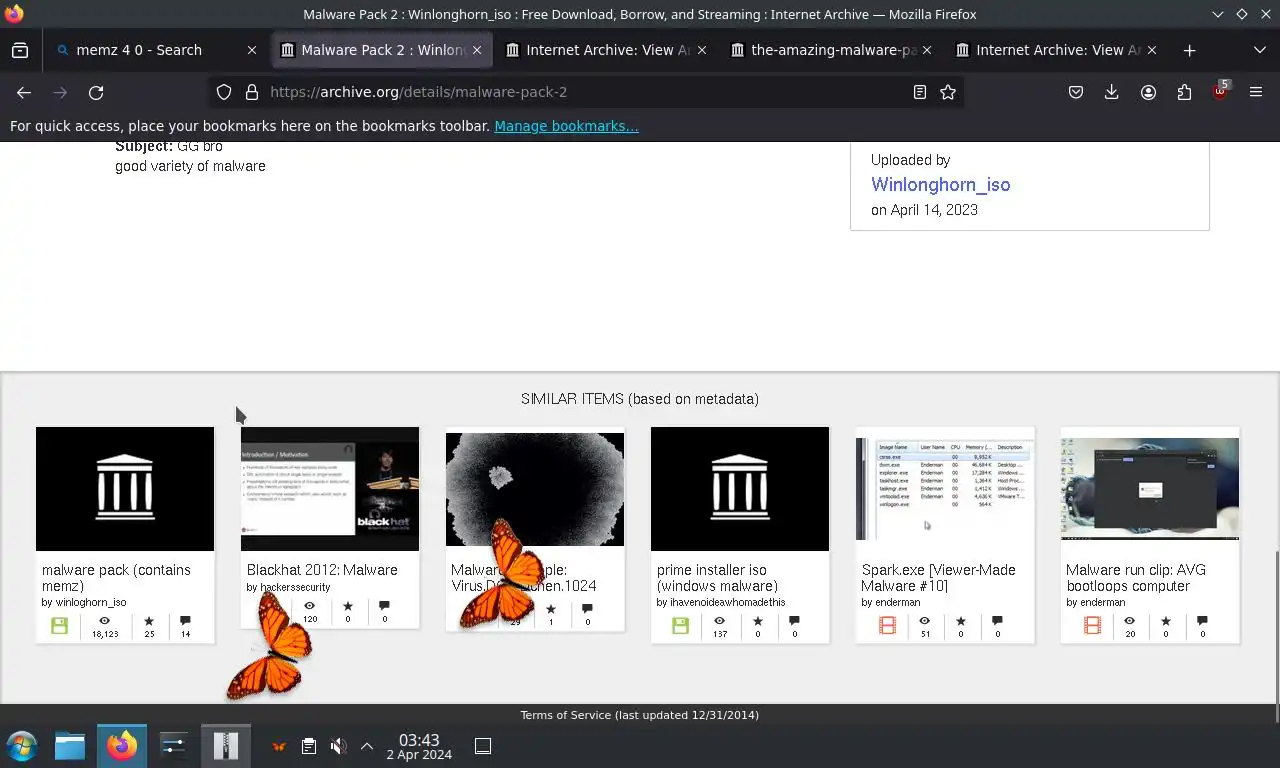Bookmark this page with the star

click(948, 92)
